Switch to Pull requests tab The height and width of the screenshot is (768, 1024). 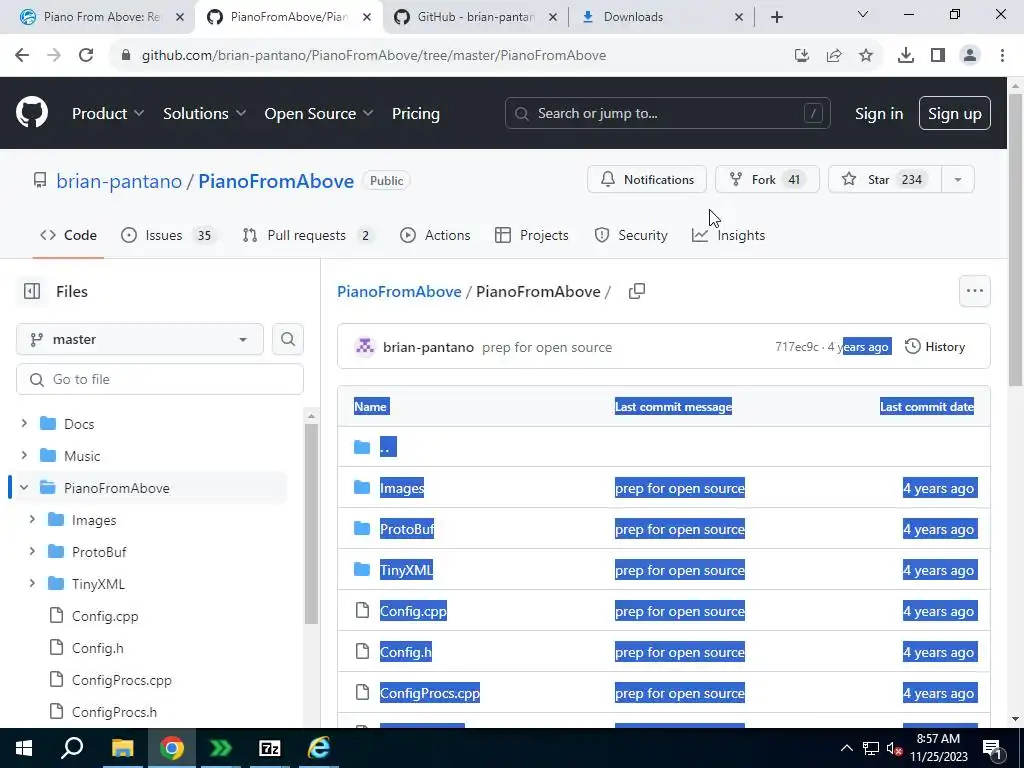(x=306, y=235)
